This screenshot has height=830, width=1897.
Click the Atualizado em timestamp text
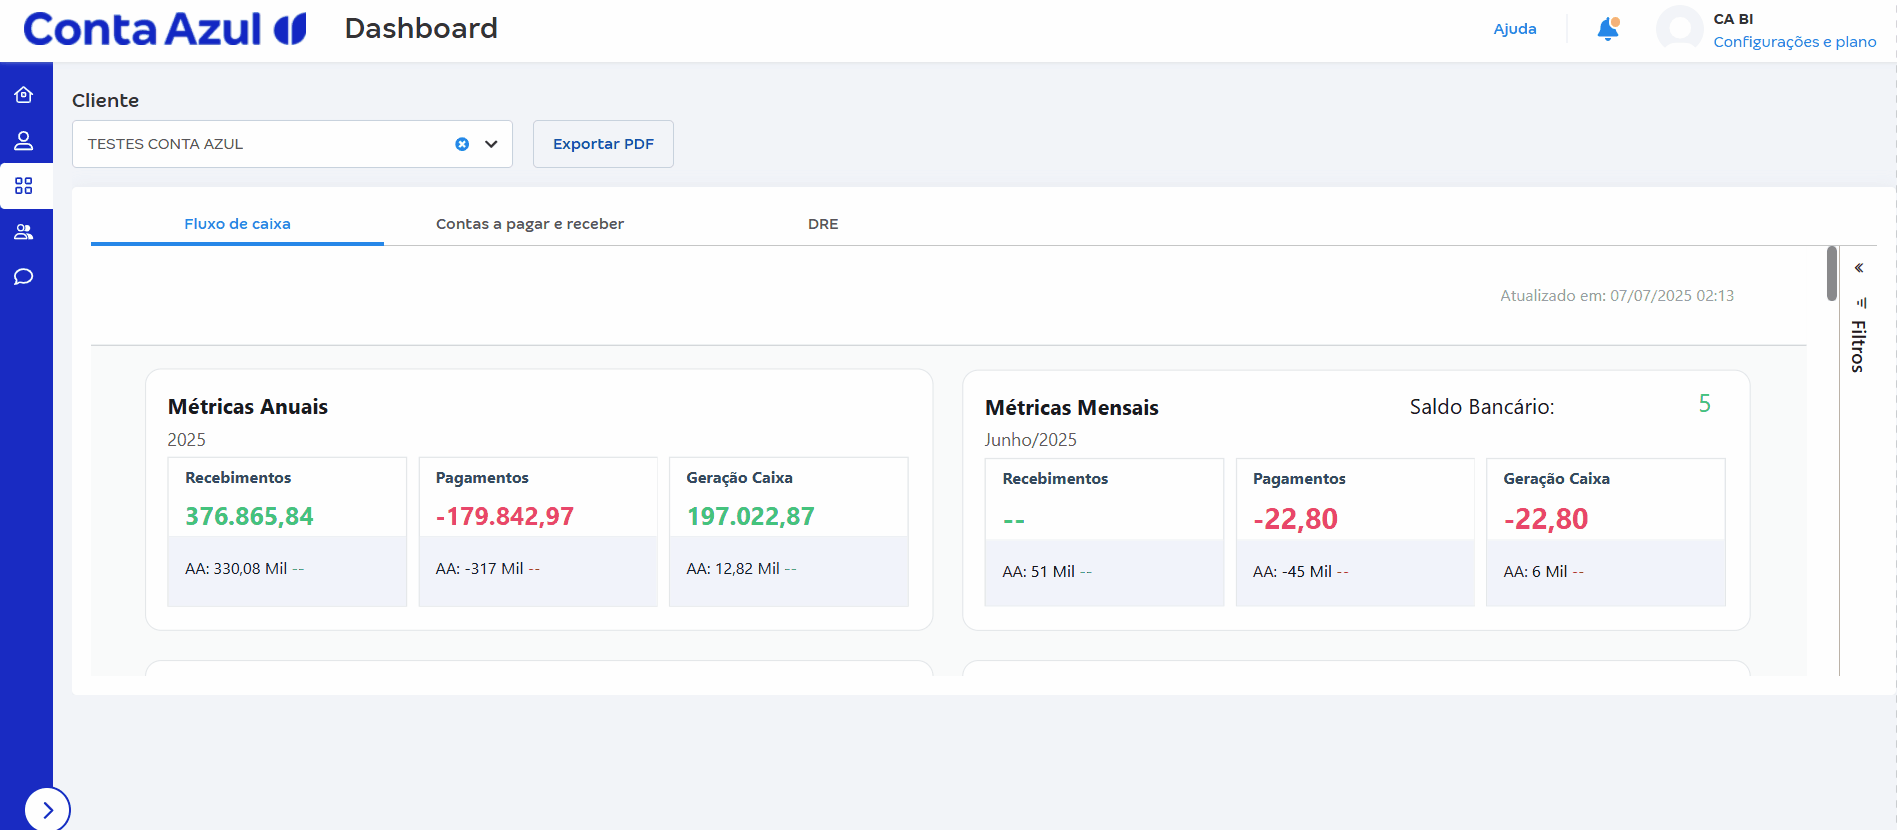click(x=1617, y=296)
